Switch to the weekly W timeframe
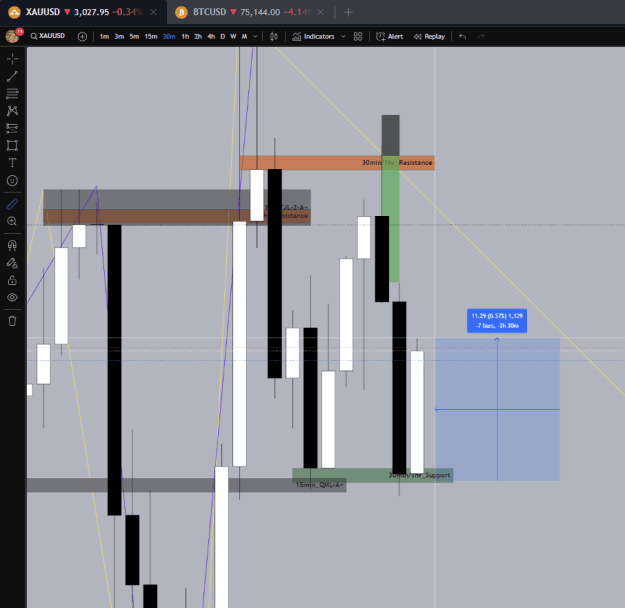This screenshot has height=608, width=625. pyautogui.click(x=233, y=37)
